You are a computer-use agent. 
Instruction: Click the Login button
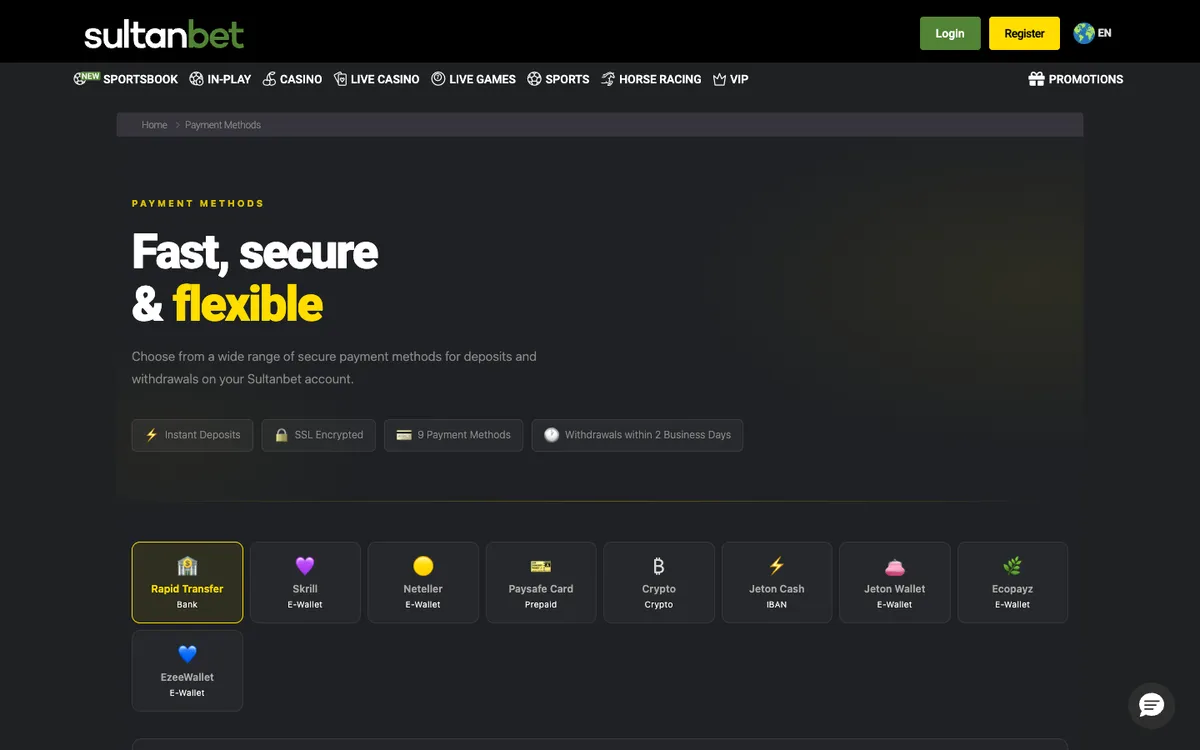(x=950, y=33)
